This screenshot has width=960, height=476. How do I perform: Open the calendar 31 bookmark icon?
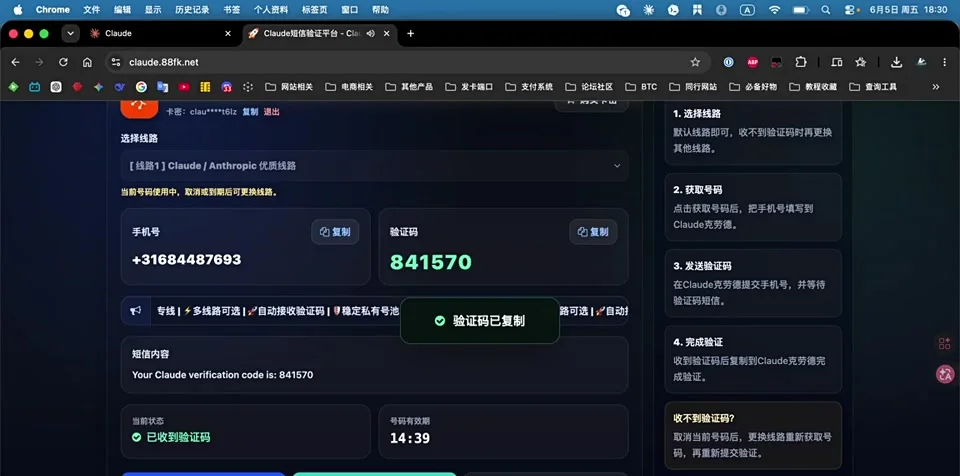tap(227, 87)
